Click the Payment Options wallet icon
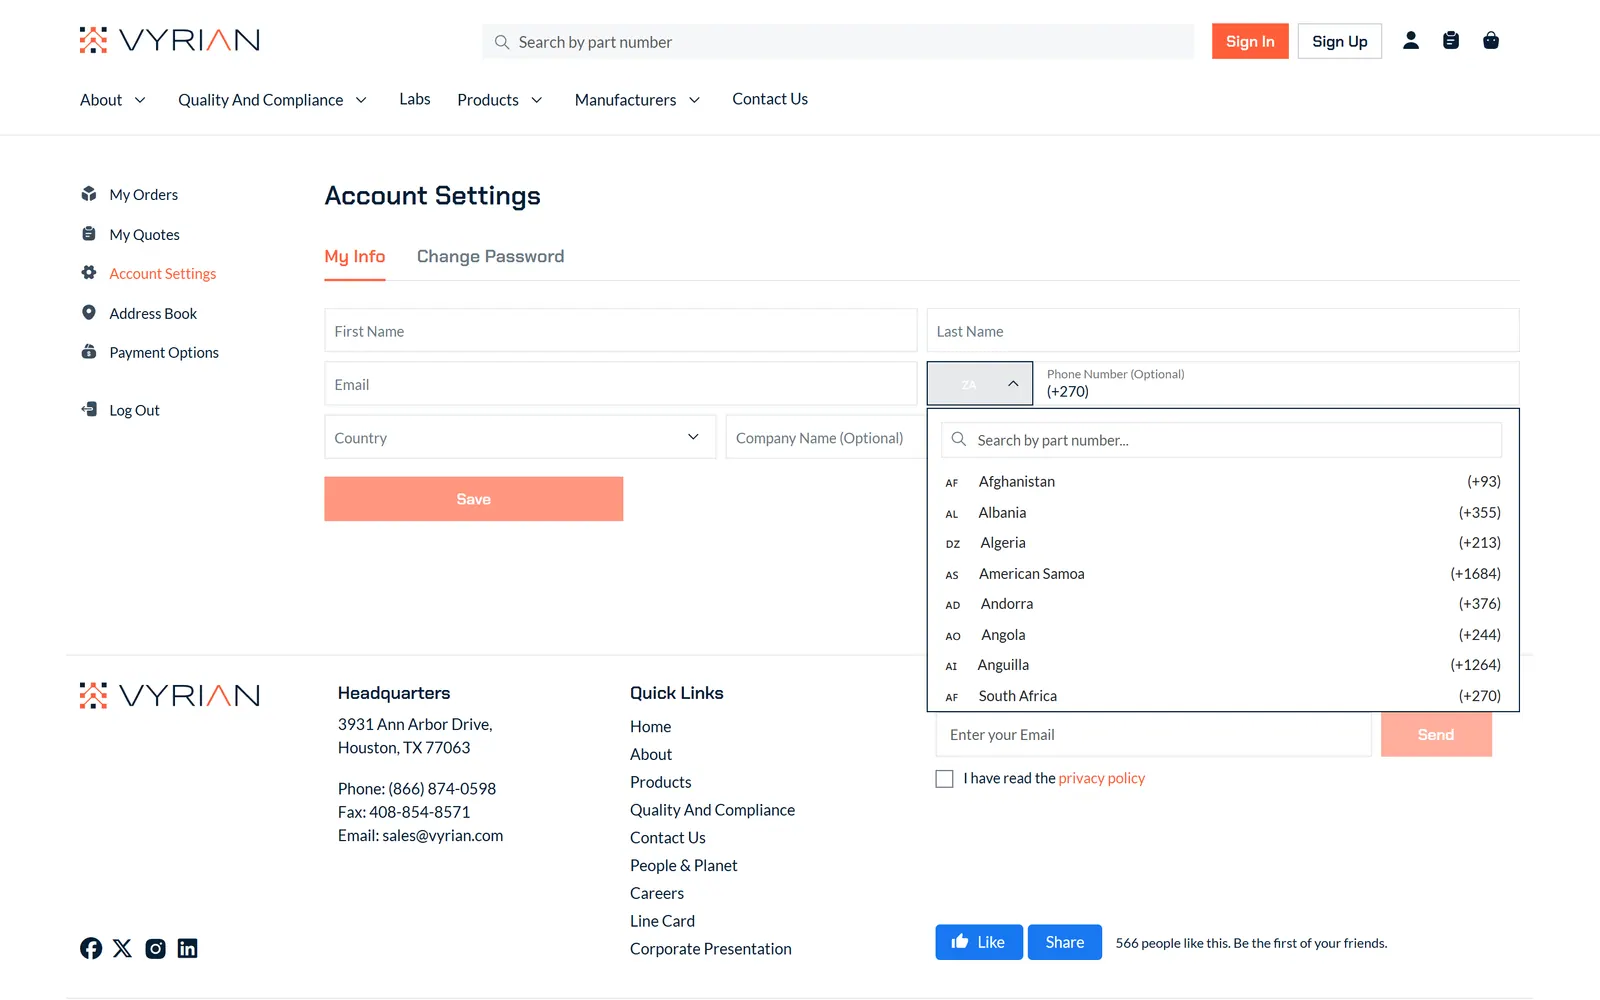The height and width of the screenshot is (1000, 1600). coord(89,352)
